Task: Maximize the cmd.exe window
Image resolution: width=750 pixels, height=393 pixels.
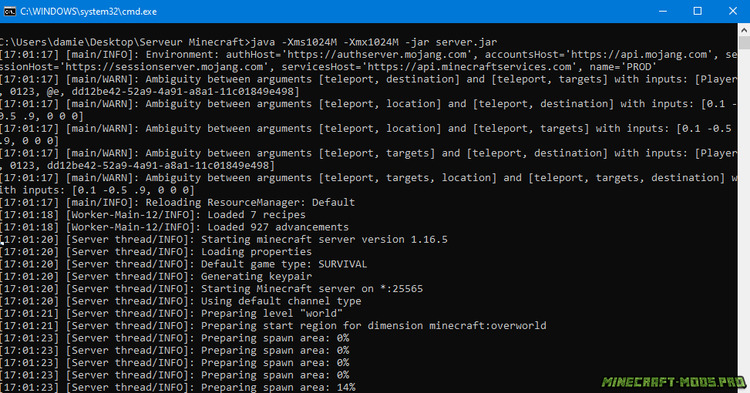Action: coord(697,11)
